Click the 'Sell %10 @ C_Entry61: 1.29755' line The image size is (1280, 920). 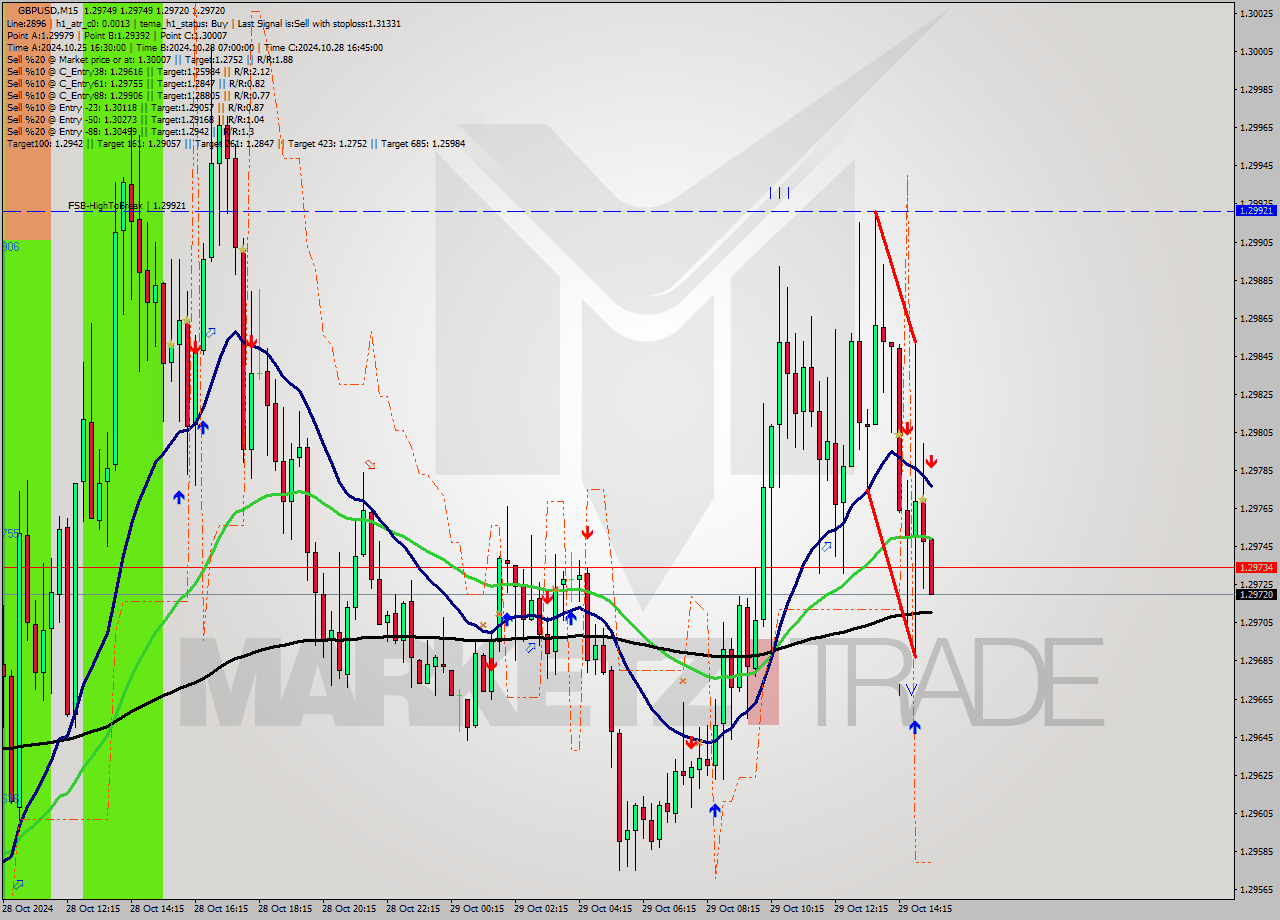[135, 83]
